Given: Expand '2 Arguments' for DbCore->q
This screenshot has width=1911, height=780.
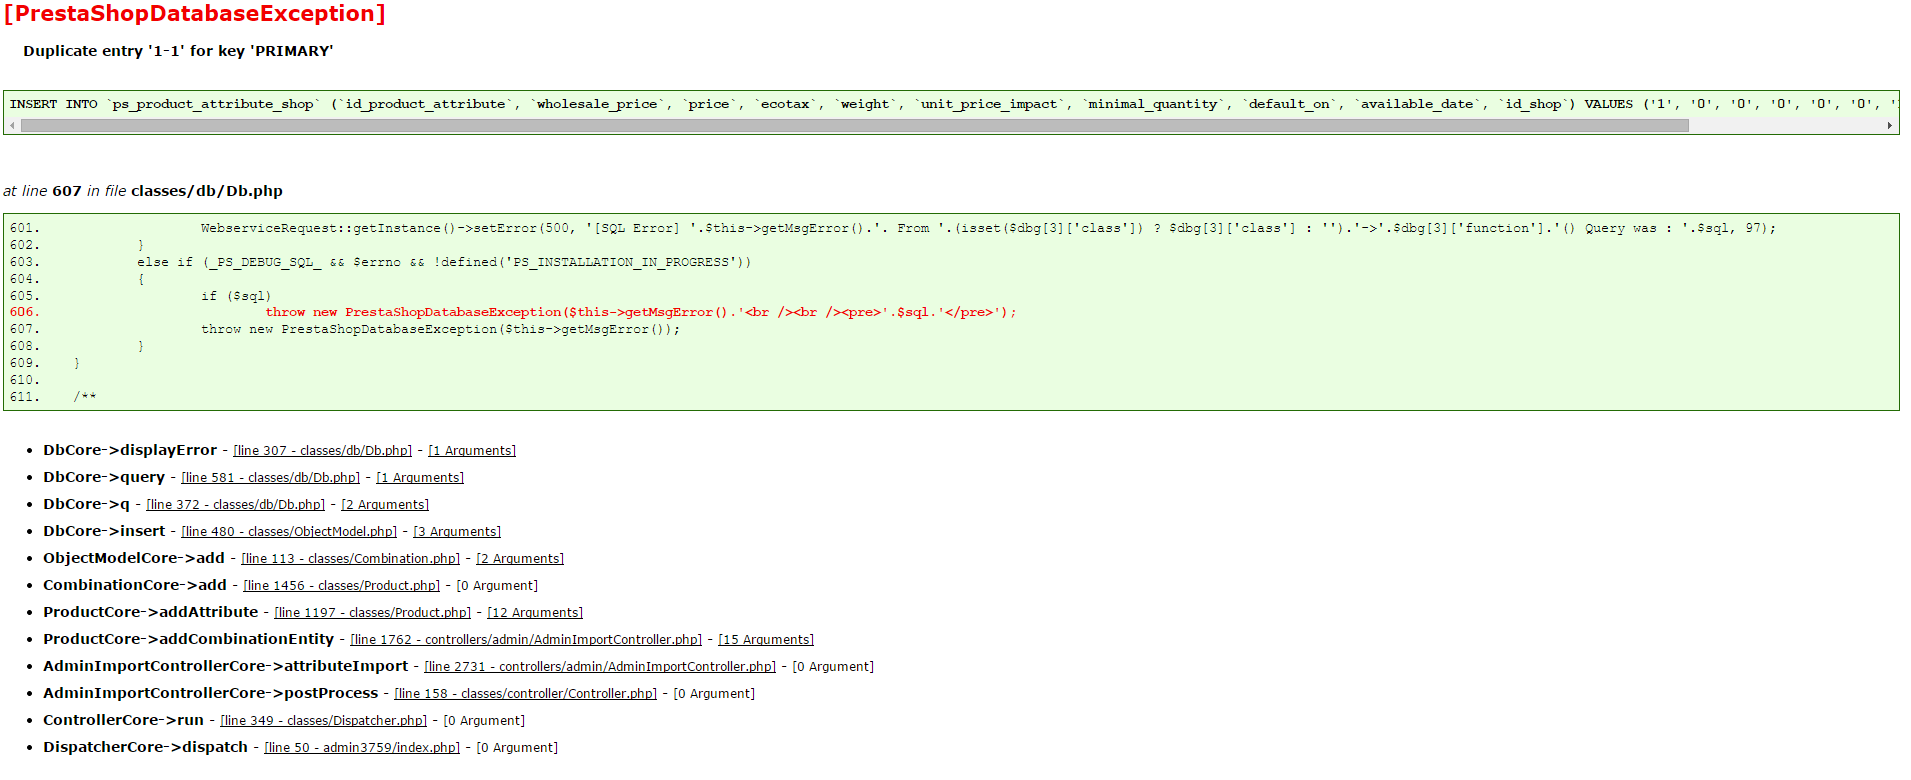Looking at the screenshot, I should 385,505.
